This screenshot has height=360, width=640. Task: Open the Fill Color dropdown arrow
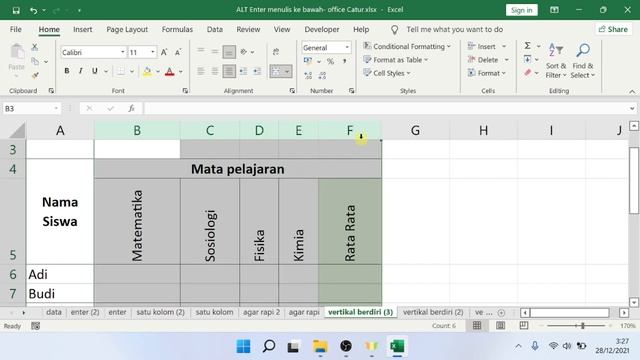(x=158, y=72)
